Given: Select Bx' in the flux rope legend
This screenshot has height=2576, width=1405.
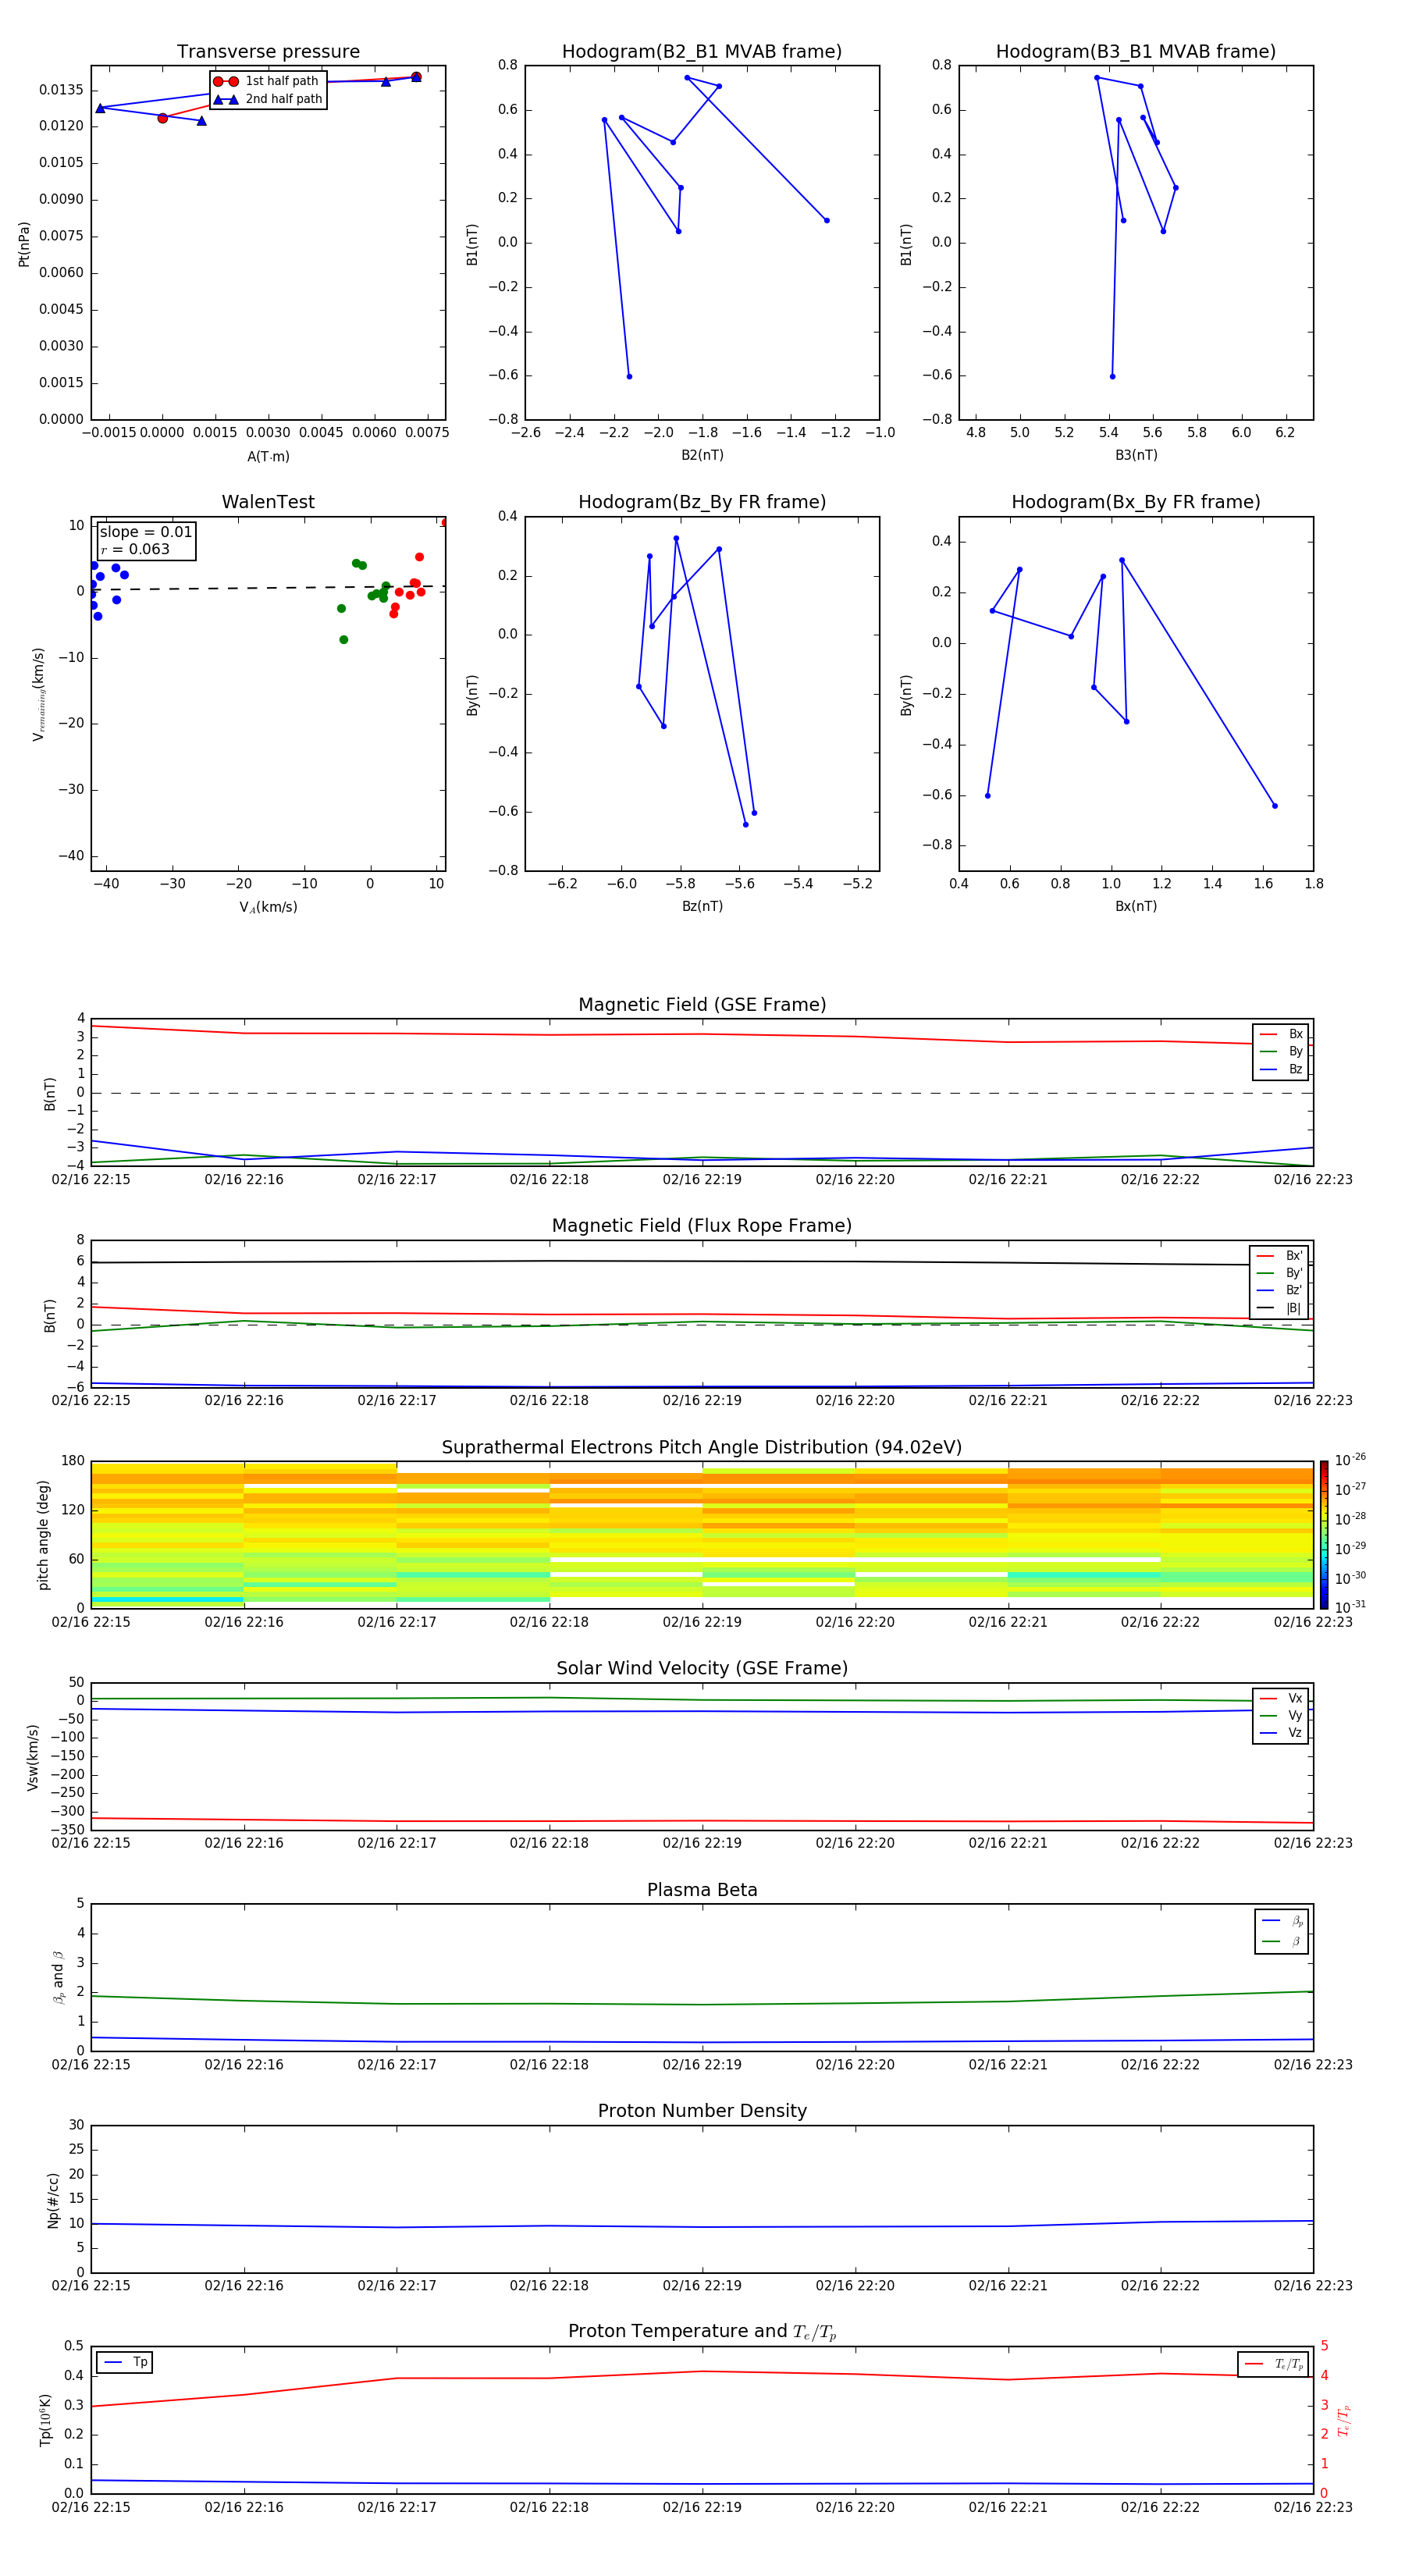Looking at the screenshot, I should [1280, 1255].
